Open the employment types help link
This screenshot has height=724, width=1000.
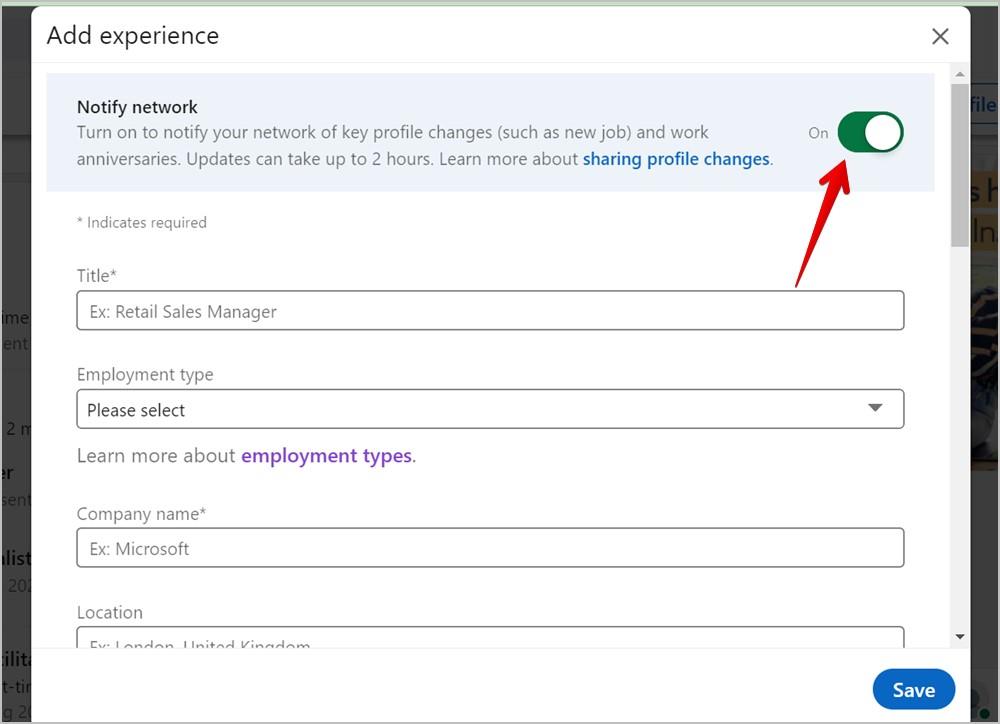pyautogui.click(x=327, y=455)
